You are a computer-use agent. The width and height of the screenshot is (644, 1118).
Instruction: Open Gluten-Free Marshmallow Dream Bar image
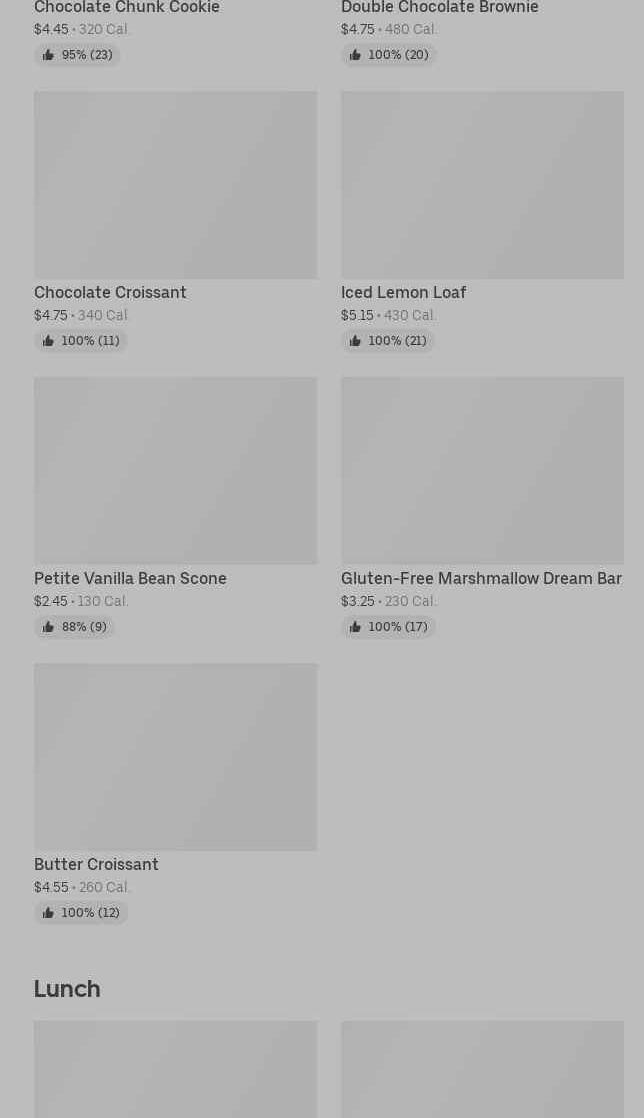482,471
